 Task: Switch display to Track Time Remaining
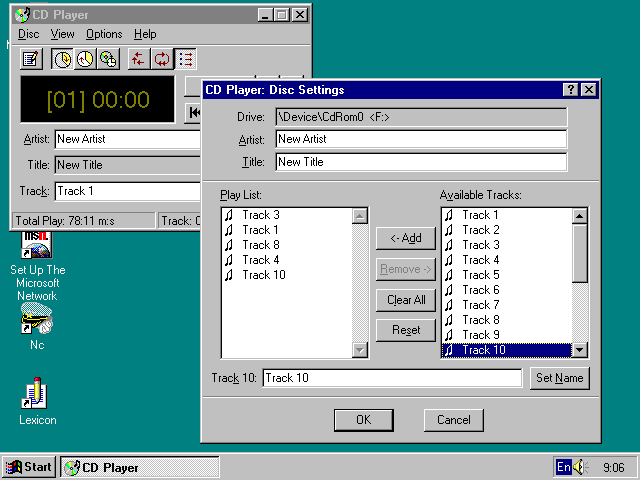pos(85,59)
